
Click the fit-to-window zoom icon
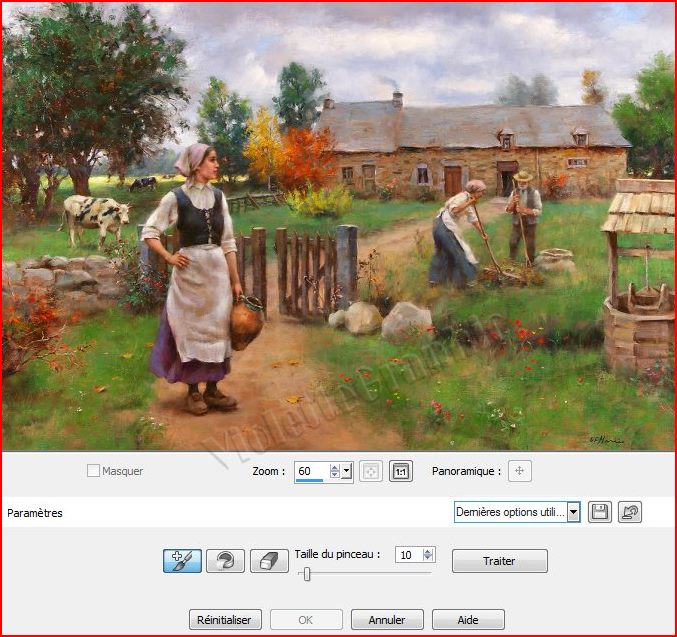coord(371,471)
